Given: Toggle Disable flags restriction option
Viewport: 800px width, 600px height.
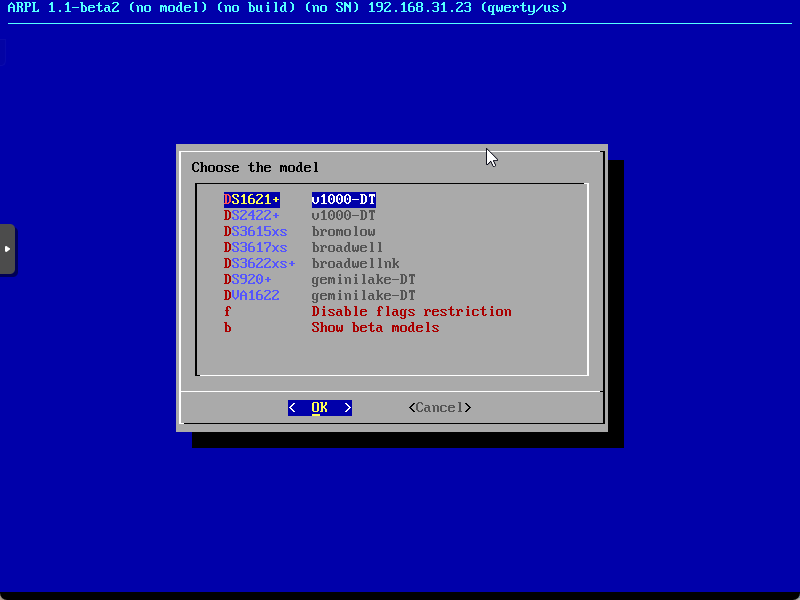Looking at the screenshot, I should (411, 312).
